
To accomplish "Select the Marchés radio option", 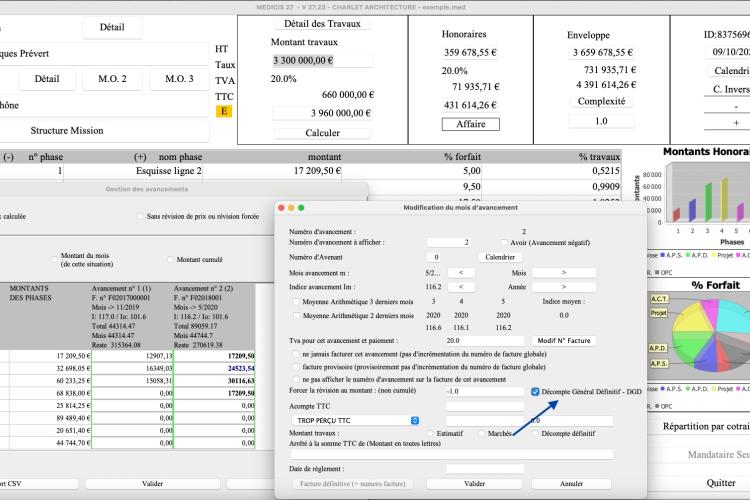I will 481,433.
